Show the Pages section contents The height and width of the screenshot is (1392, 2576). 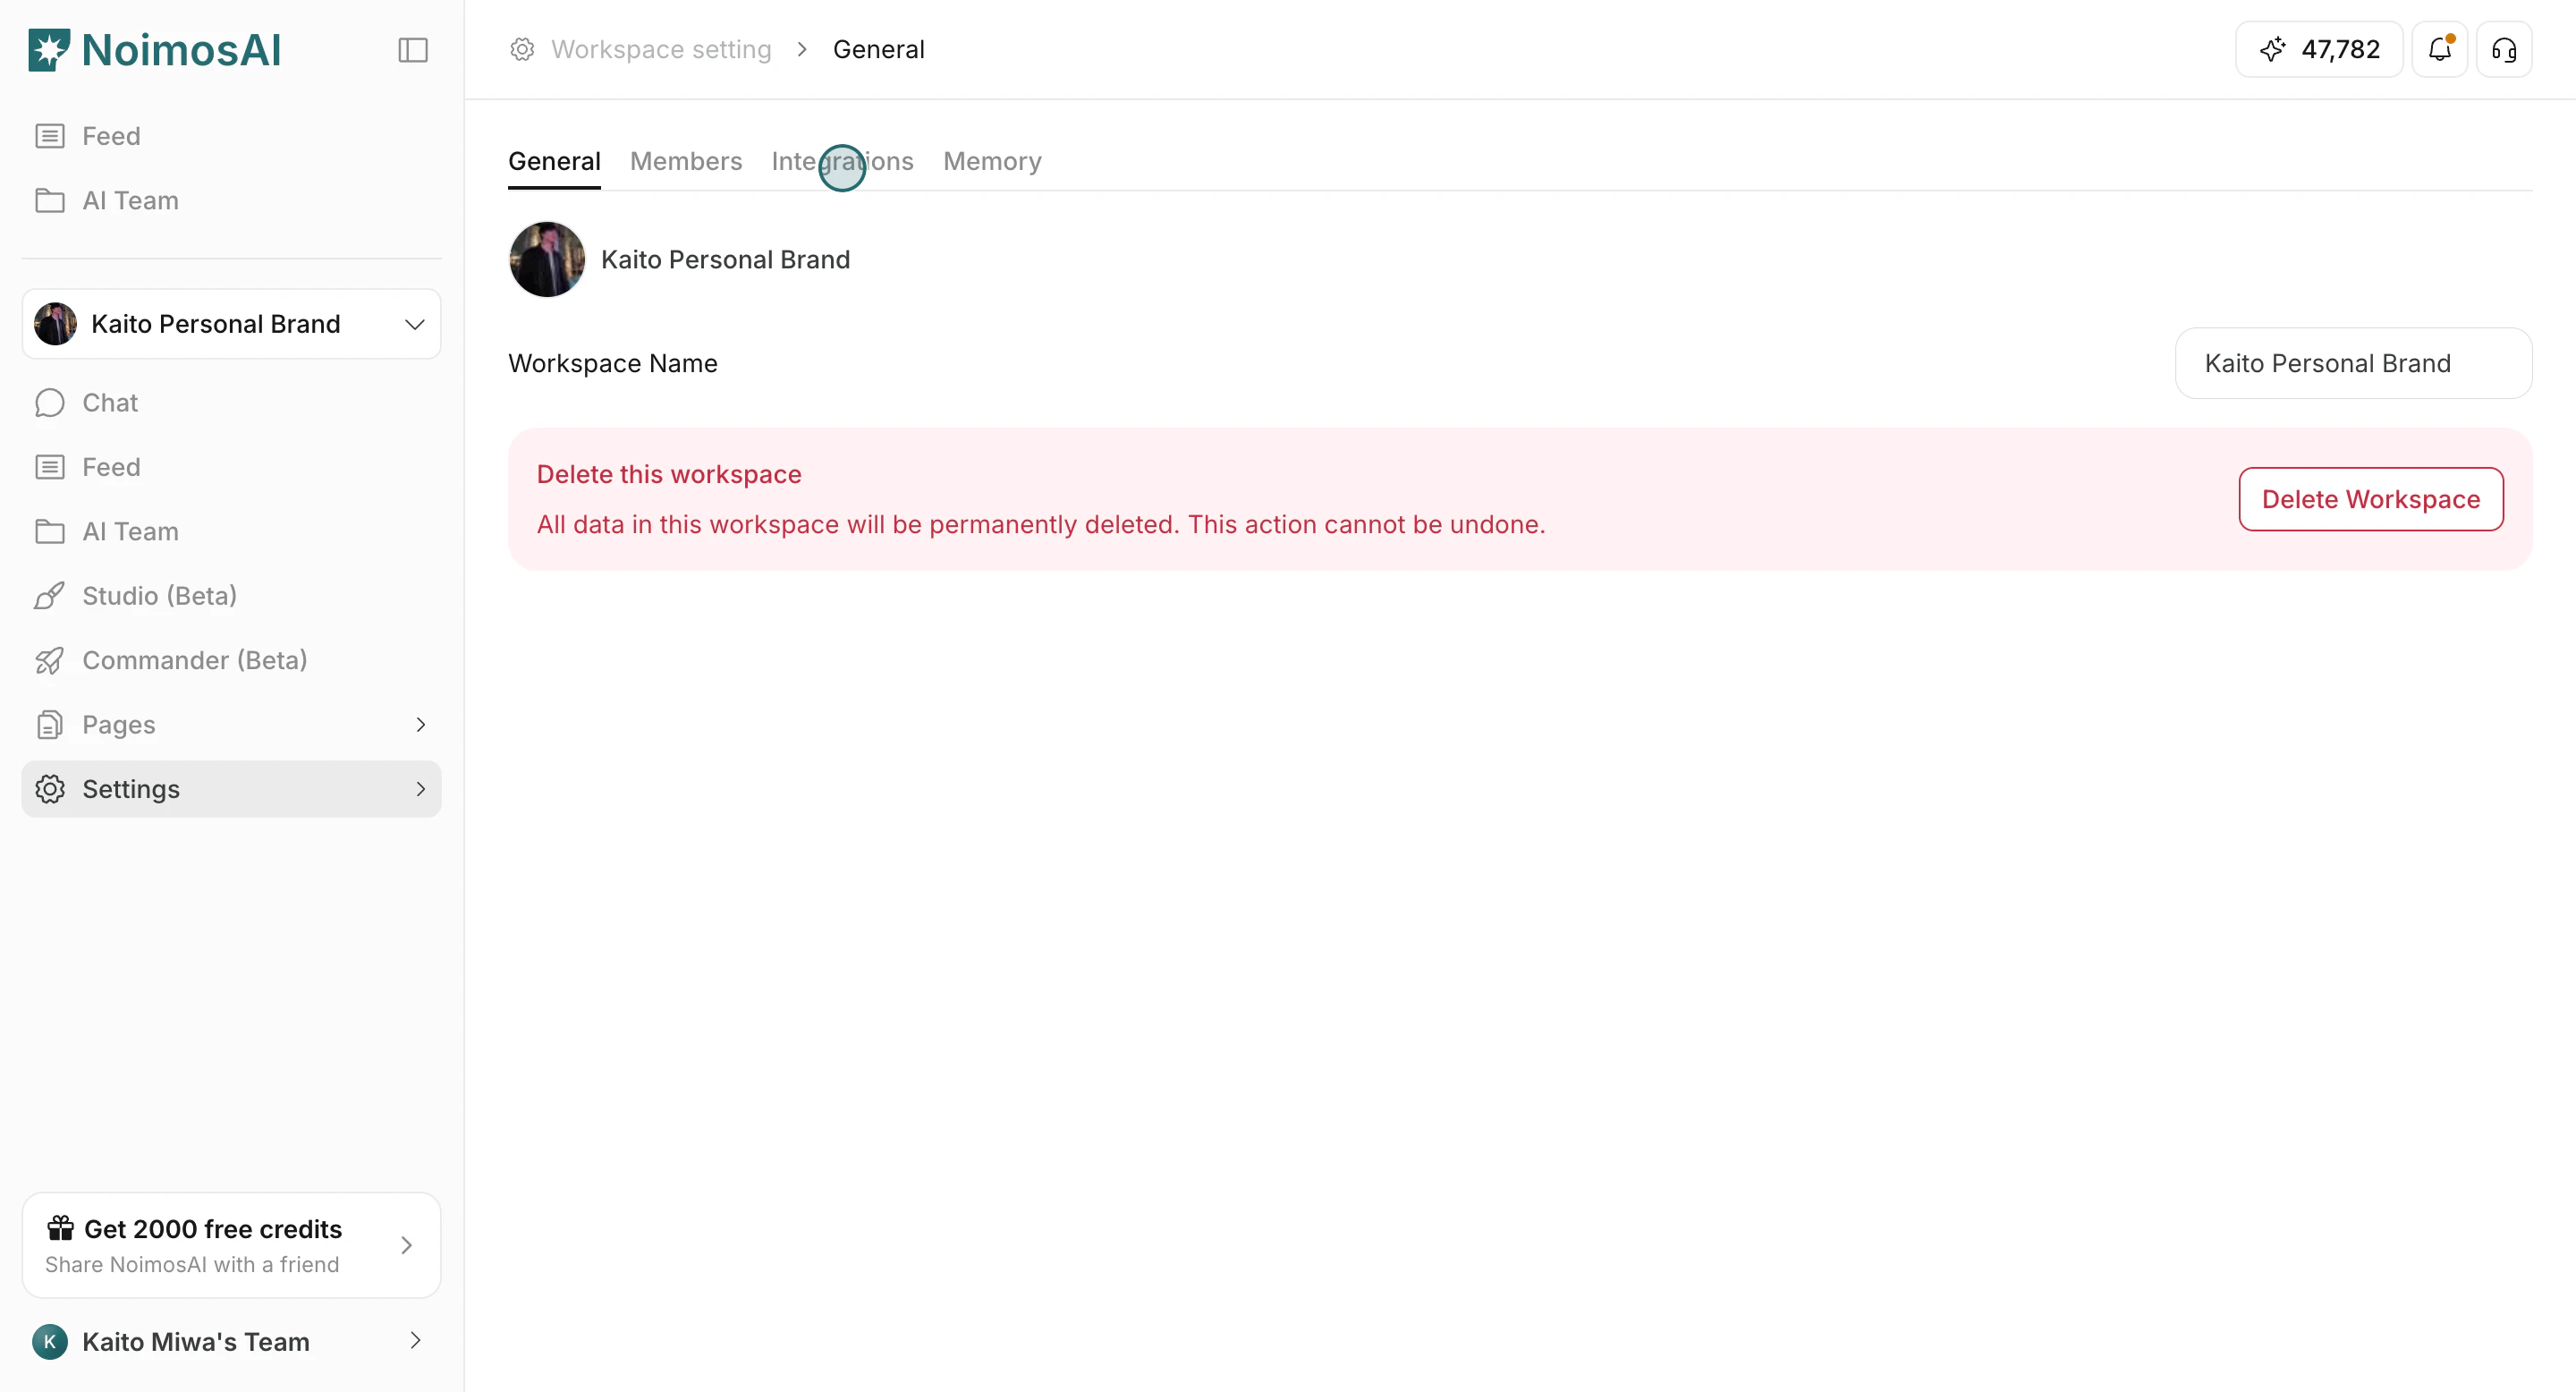pyautogui.click(x=119, y=724)
